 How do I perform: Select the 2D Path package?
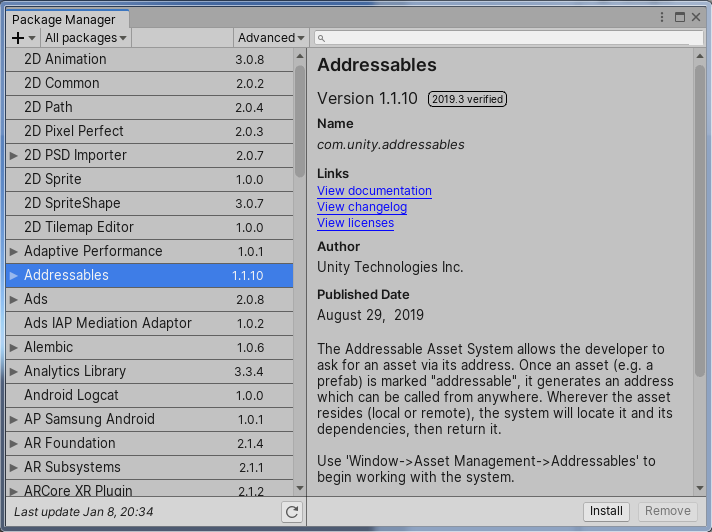tap(149, 108)
